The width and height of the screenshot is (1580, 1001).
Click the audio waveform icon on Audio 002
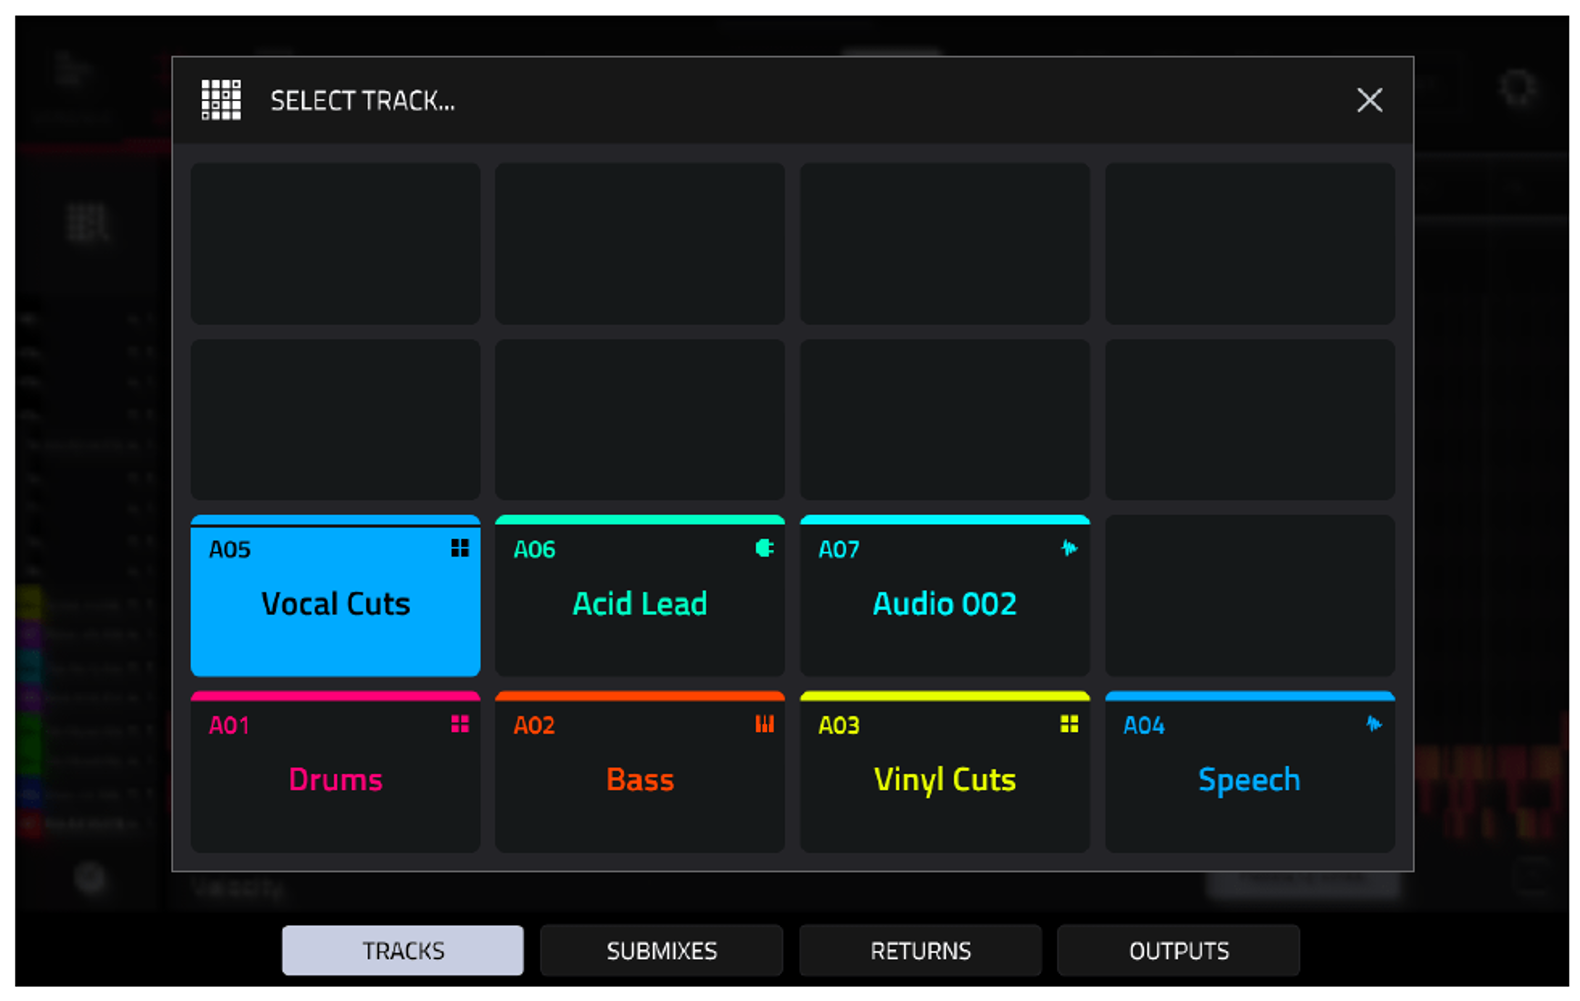[1069, 548]
